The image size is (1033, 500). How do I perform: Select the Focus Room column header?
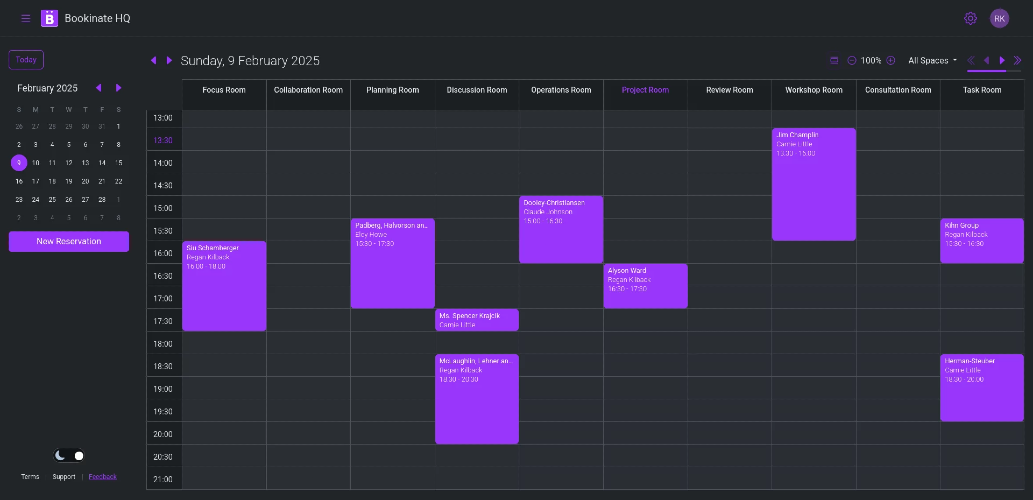tap(224, 90)
